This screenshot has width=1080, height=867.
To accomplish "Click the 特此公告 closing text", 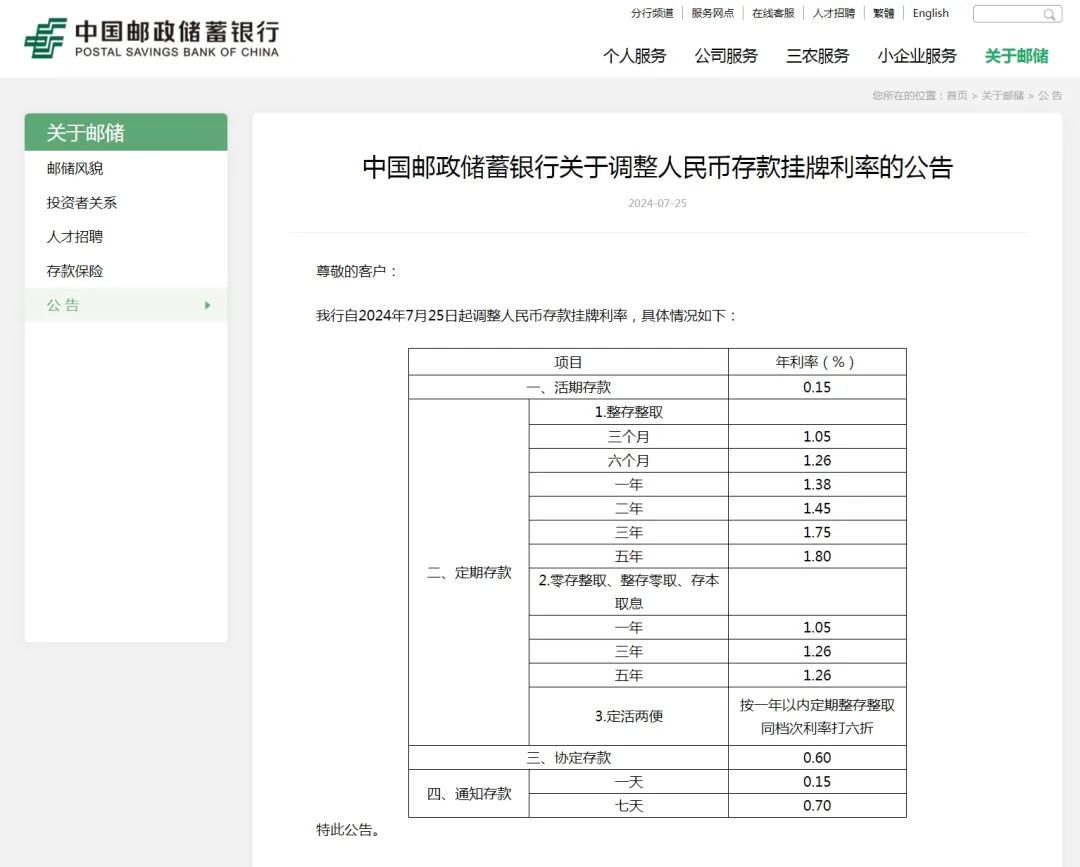I will point(349,831).
